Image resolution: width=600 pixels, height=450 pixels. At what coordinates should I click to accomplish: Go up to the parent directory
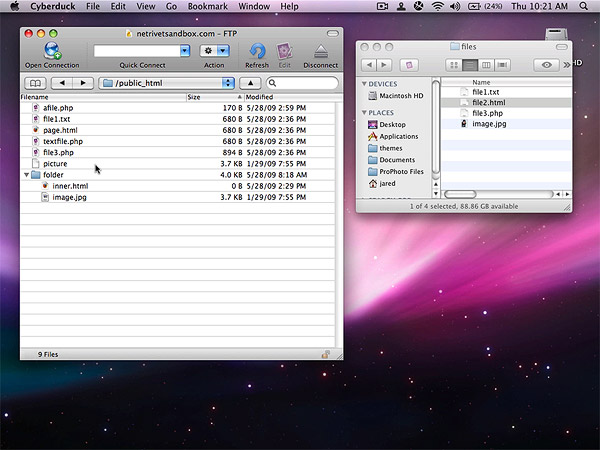pyautogui.click(x=250, y=83)
